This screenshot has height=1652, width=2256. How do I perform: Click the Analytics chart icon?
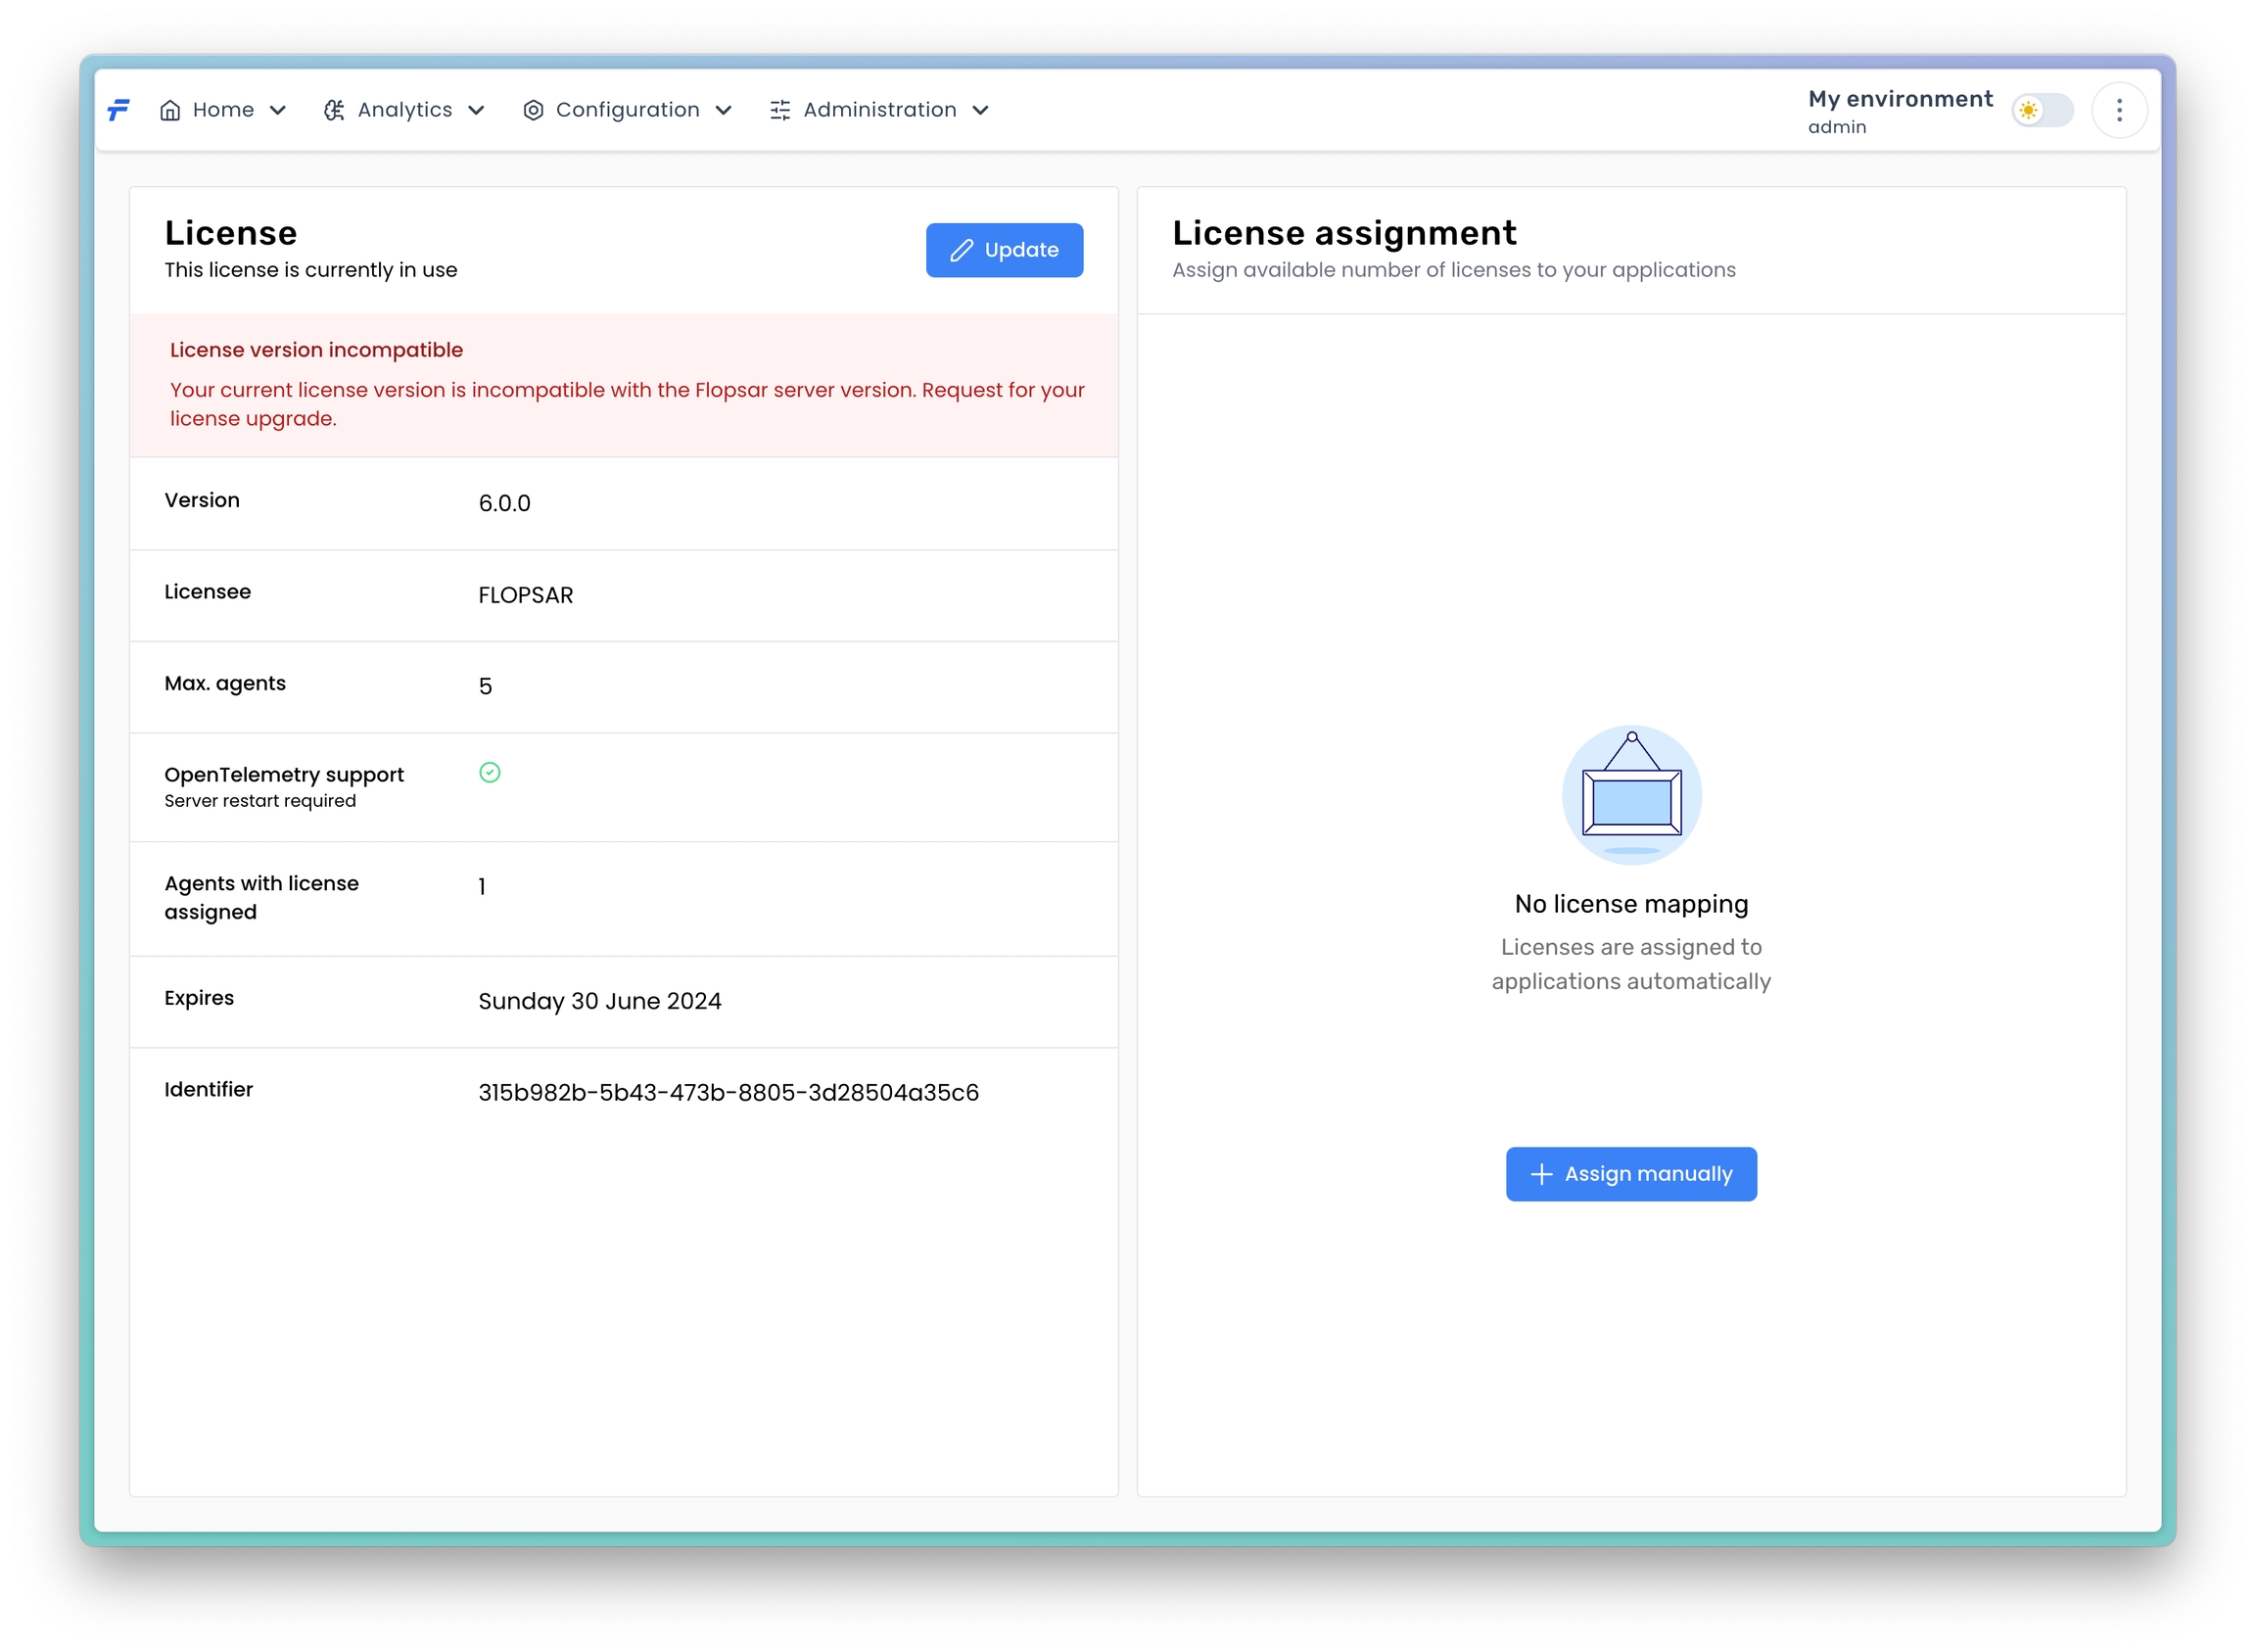coord(334,110)
